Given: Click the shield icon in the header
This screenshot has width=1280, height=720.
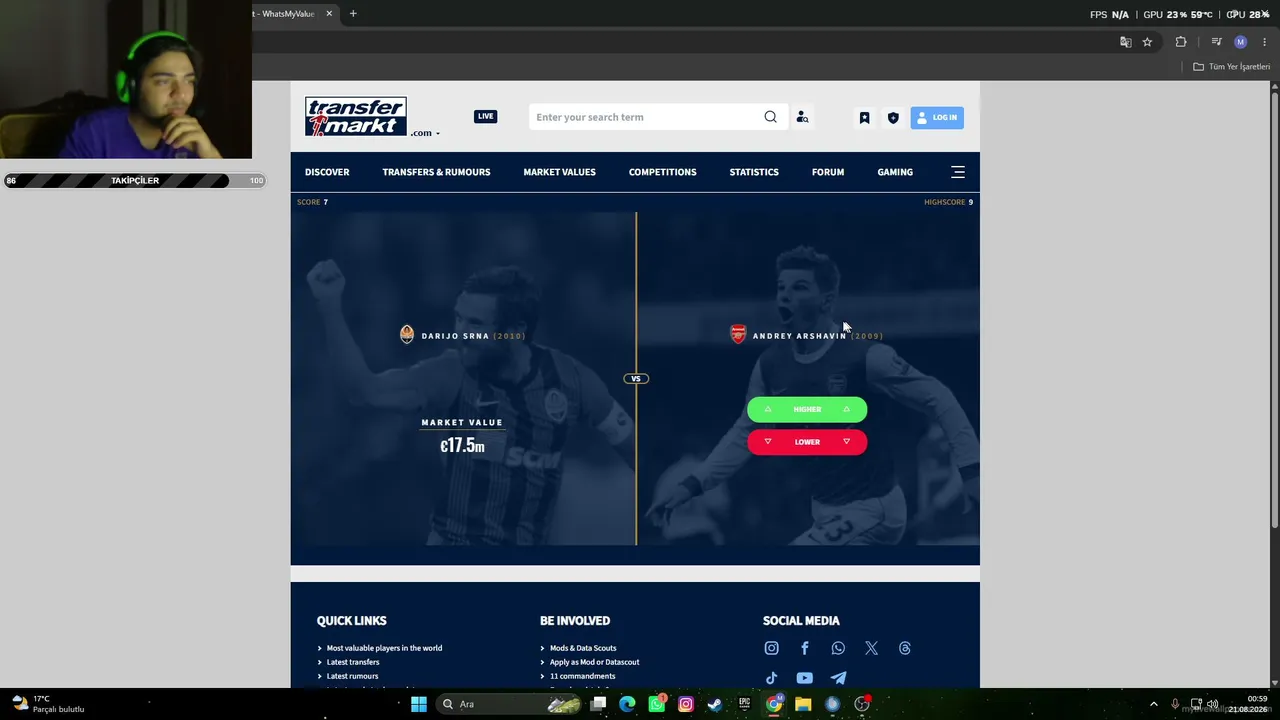Looking at the screenshot, I should tap(893, 117).
